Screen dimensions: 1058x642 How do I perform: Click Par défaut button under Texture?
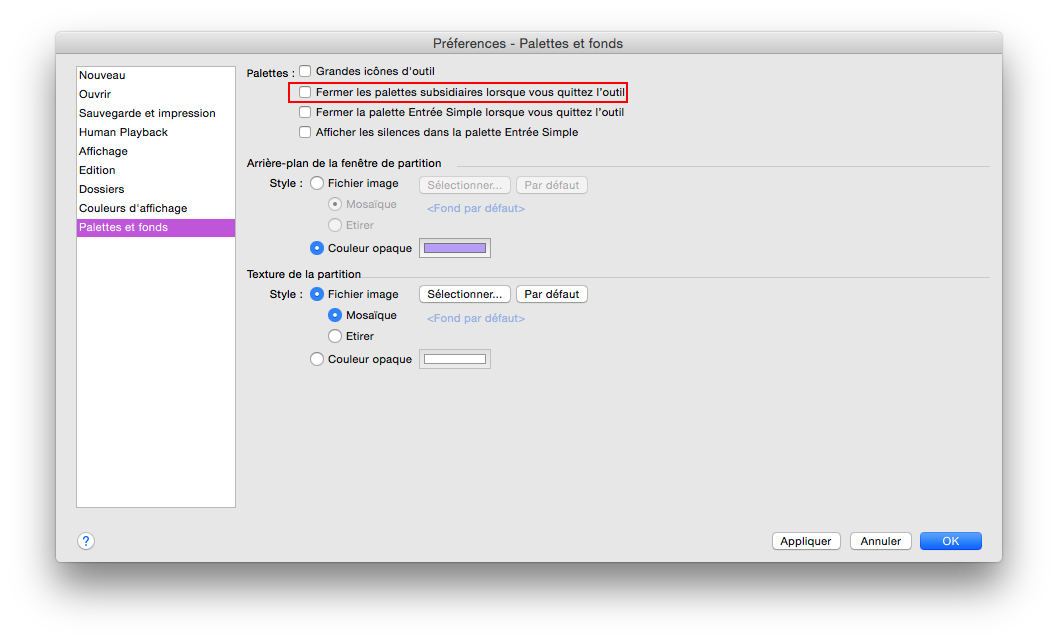click(x=552, y=294)
